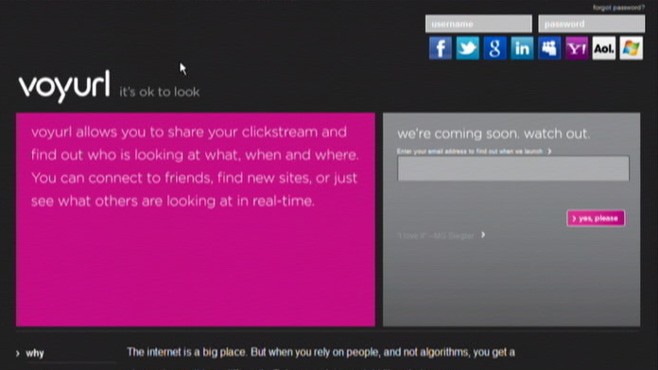
Task: Click the 'we're coming soon. watch out.' heading
Action: [x=494, y=134]
